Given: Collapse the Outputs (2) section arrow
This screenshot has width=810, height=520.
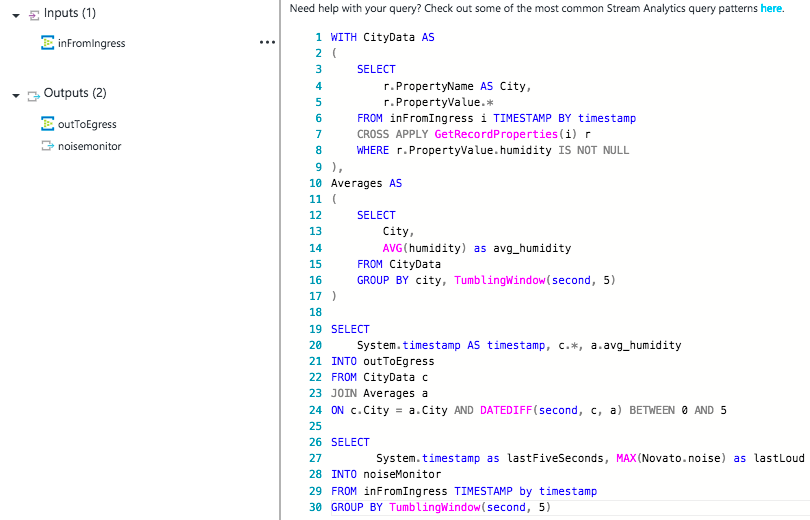Looking at the screenshot, I should 16,96.
